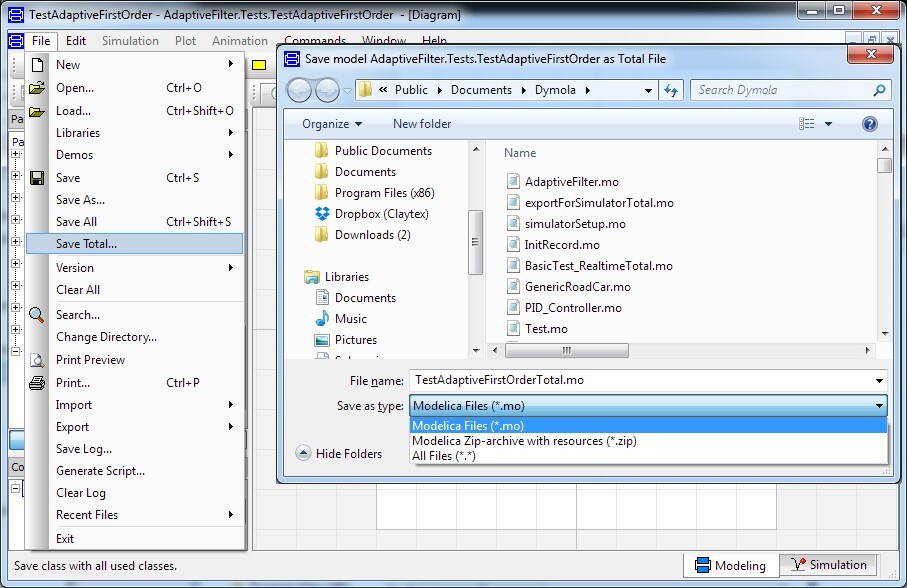The image size is (907, 588).
Task: Open the view options dropdown arrow
Action: coord(828,124)
